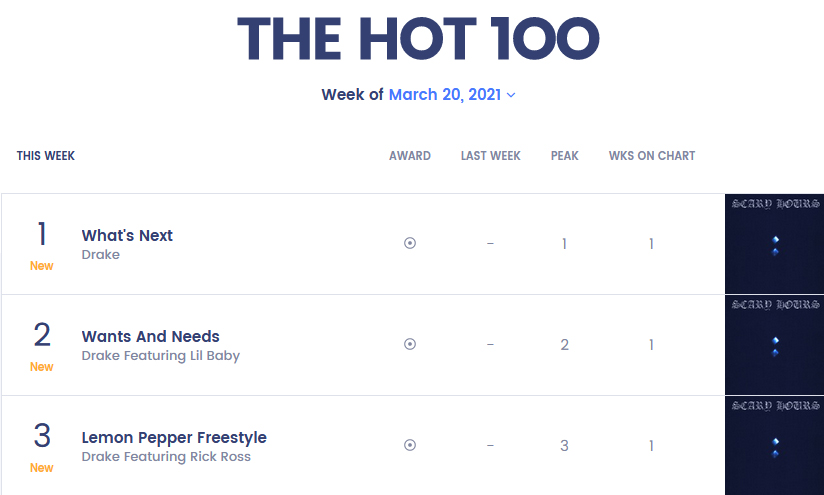Screen dimensions: 824x495
Task: Open Scary Hours cover for What's Next
Action: click(774, 243)
